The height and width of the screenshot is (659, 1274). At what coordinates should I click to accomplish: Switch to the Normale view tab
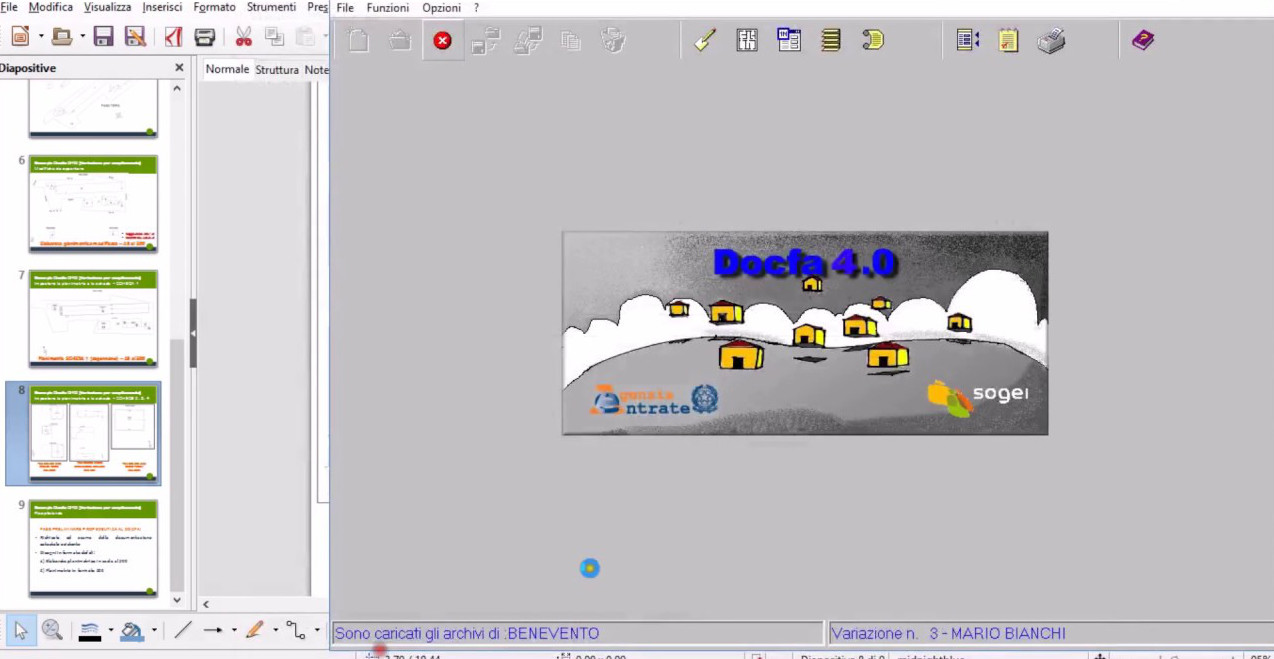pos(227,69)
